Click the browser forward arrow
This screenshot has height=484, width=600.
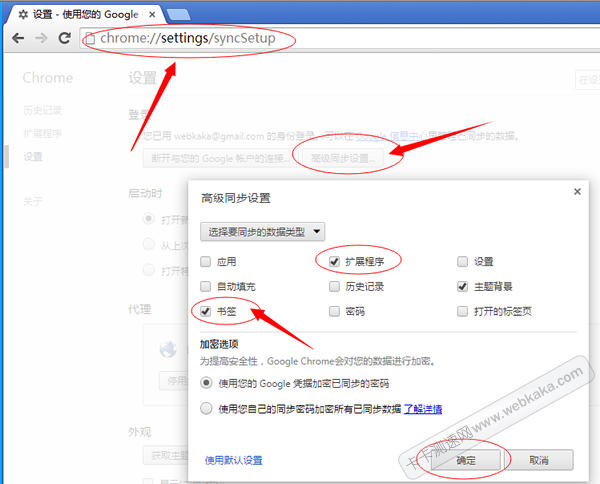point(41,38)
